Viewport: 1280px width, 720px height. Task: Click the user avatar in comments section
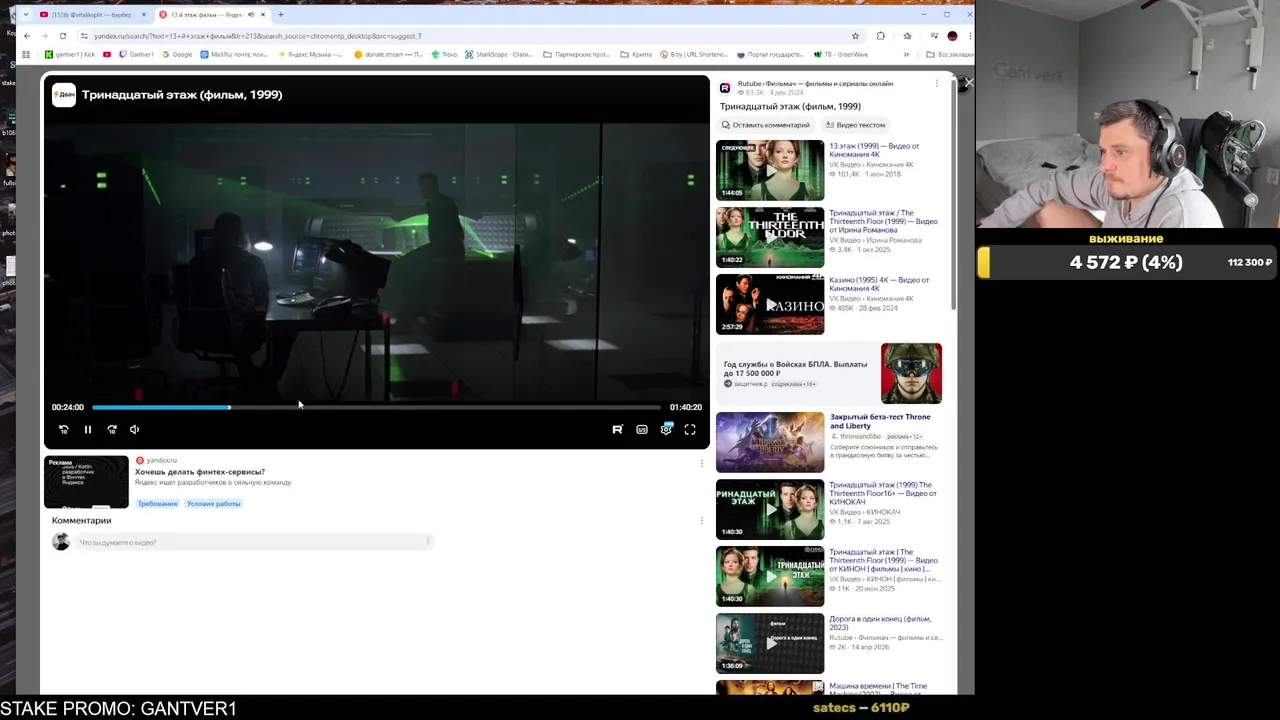pos(61,542)
